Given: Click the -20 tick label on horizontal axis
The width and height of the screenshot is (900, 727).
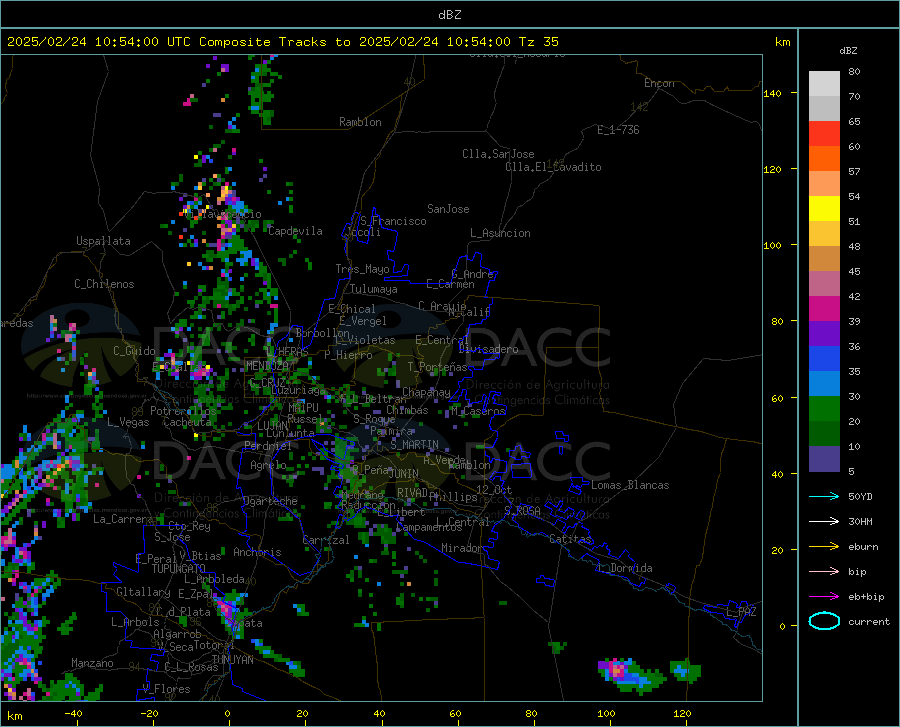Looking at the screenshot, I should coord(149,714).
